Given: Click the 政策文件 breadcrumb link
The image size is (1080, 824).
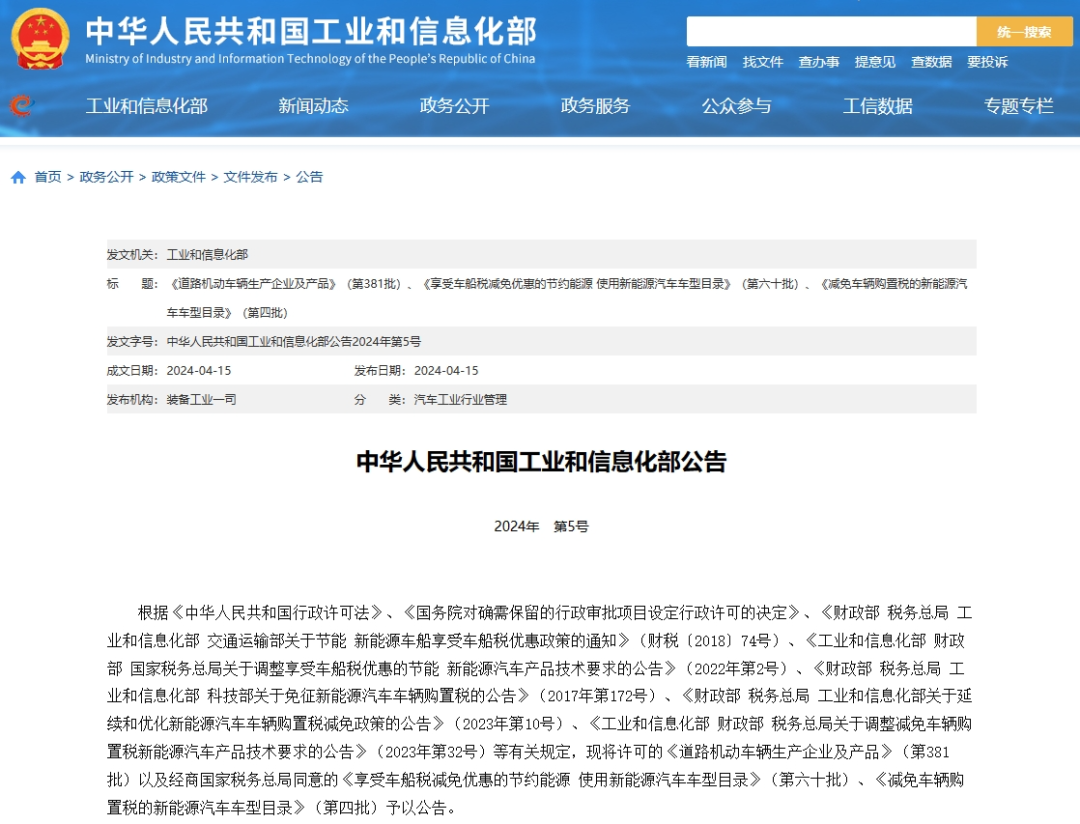Looking at the screenshot, I should click(177, 177).
